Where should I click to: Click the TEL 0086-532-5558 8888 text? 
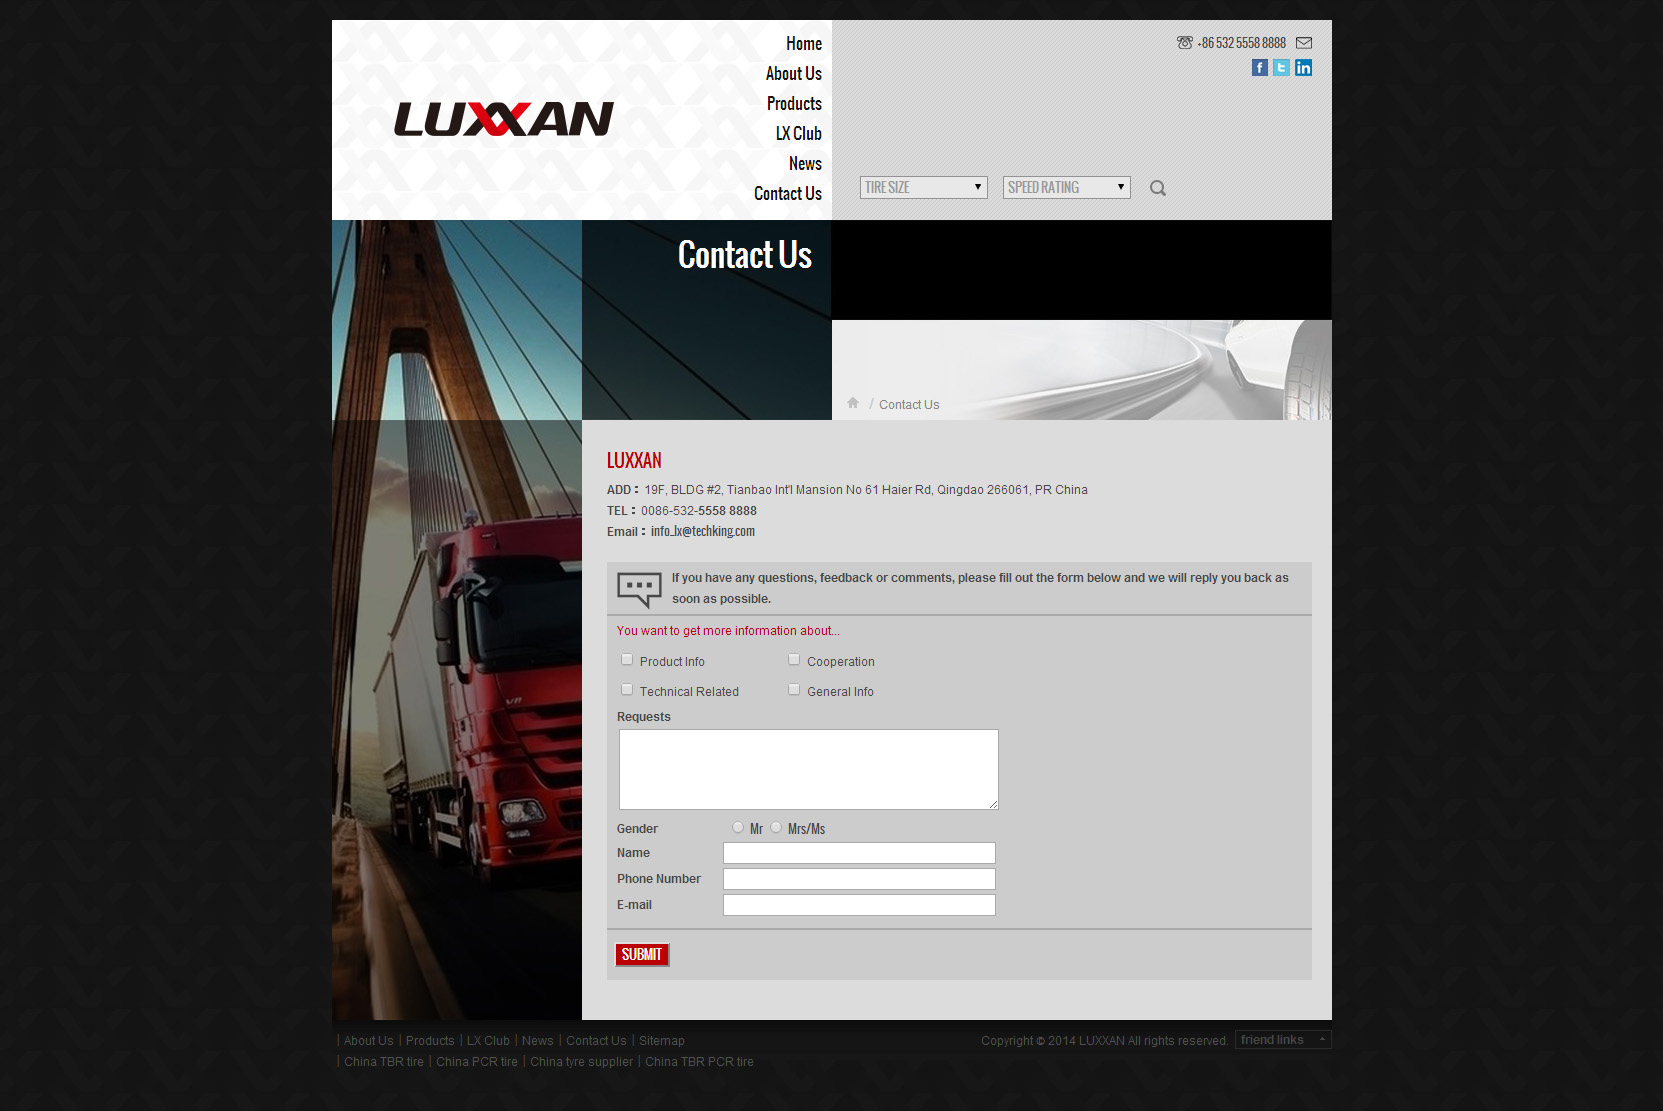tap(682, 511)
